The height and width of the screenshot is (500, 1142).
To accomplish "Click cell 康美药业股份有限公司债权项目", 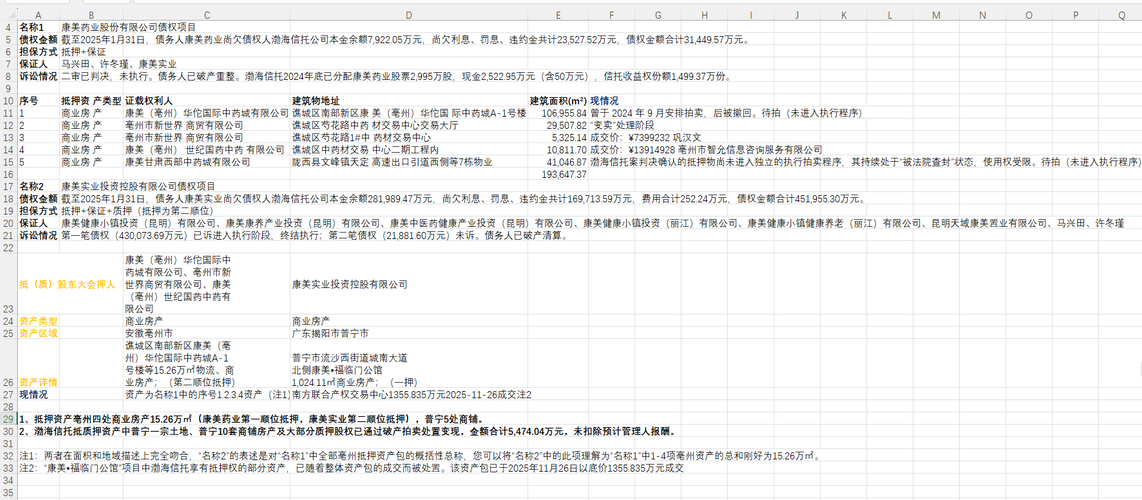I will [x=128, y=27].
